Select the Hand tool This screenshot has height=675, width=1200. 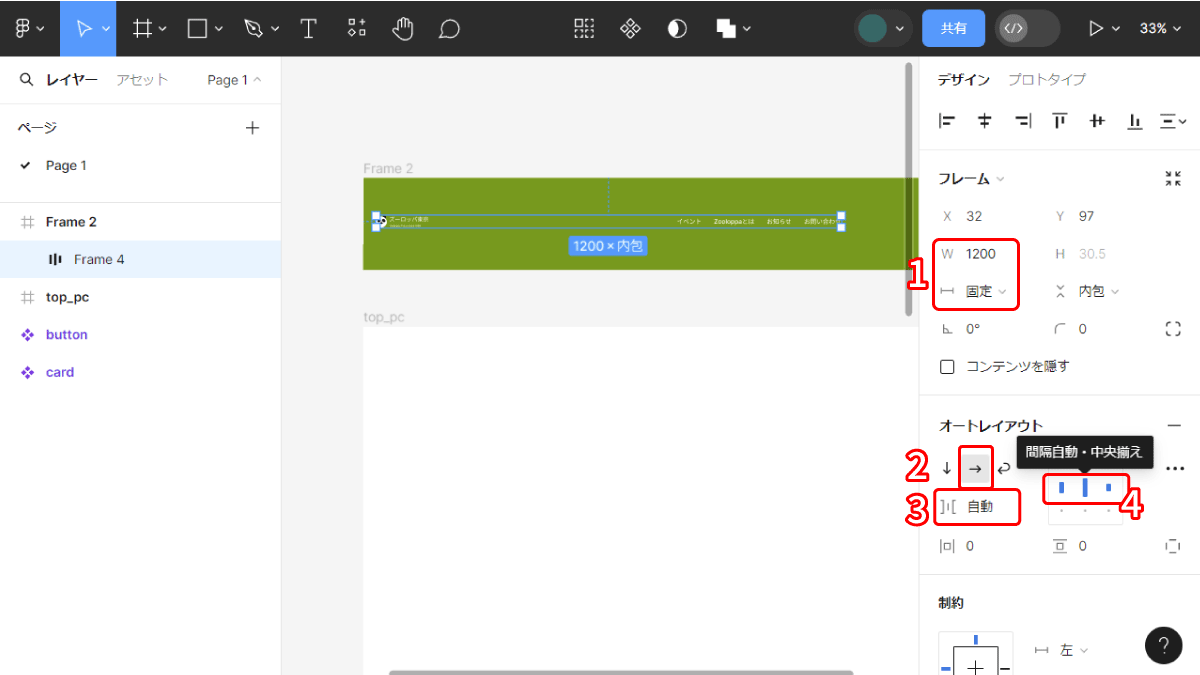pyautogui.click(x=403, y=28)
